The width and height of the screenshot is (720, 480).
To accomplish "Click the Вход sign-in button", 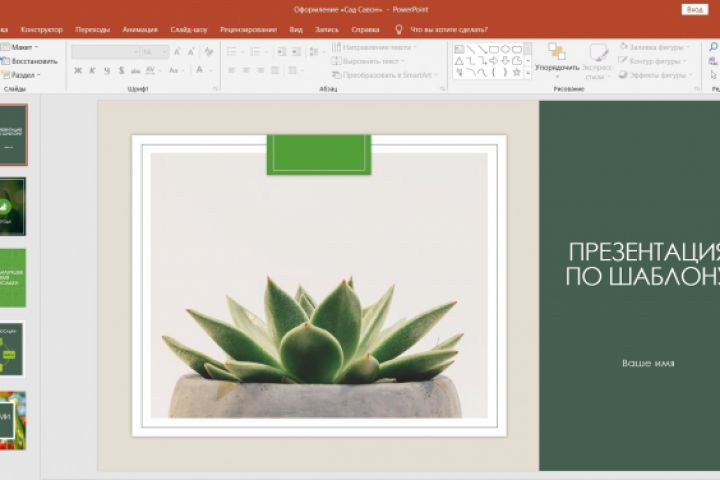I will [x=694, y=9].
